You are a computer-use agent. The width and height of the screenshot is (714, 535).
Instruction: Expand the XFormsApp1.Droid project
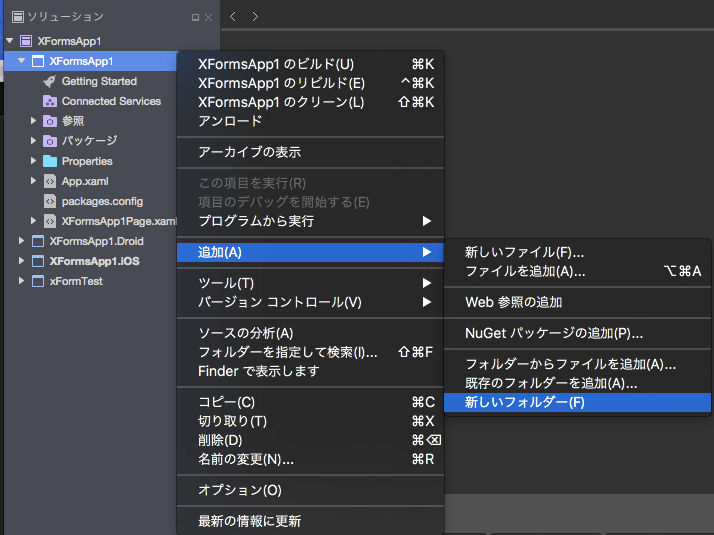click(21, 241)
